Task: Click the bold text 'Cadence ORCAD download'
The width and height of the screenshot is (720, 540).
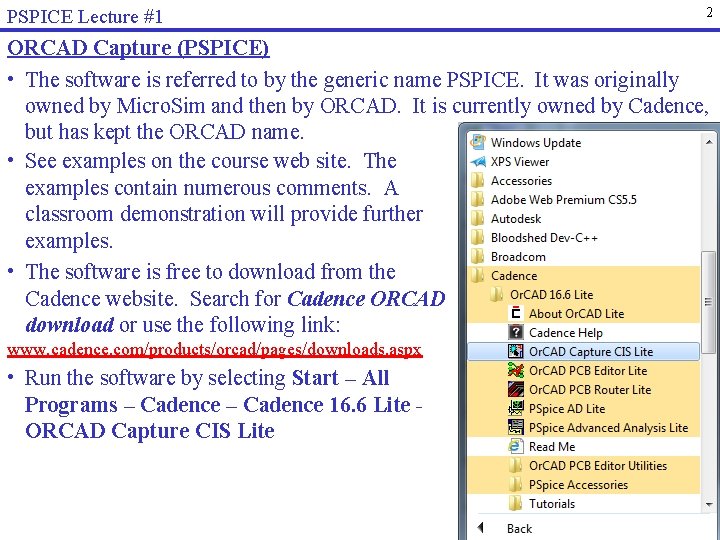Action: tap(235, 312)
